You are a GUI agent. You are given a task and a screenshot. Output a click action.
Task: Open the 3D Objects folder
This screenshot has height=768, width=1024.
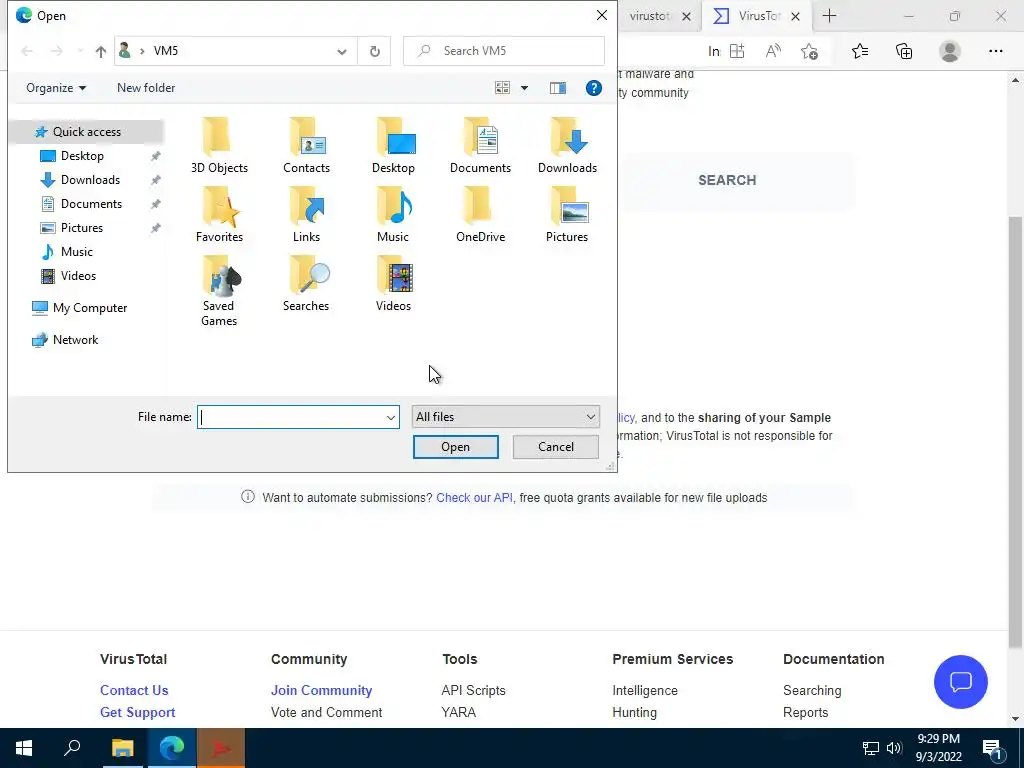tap(219, 146)
